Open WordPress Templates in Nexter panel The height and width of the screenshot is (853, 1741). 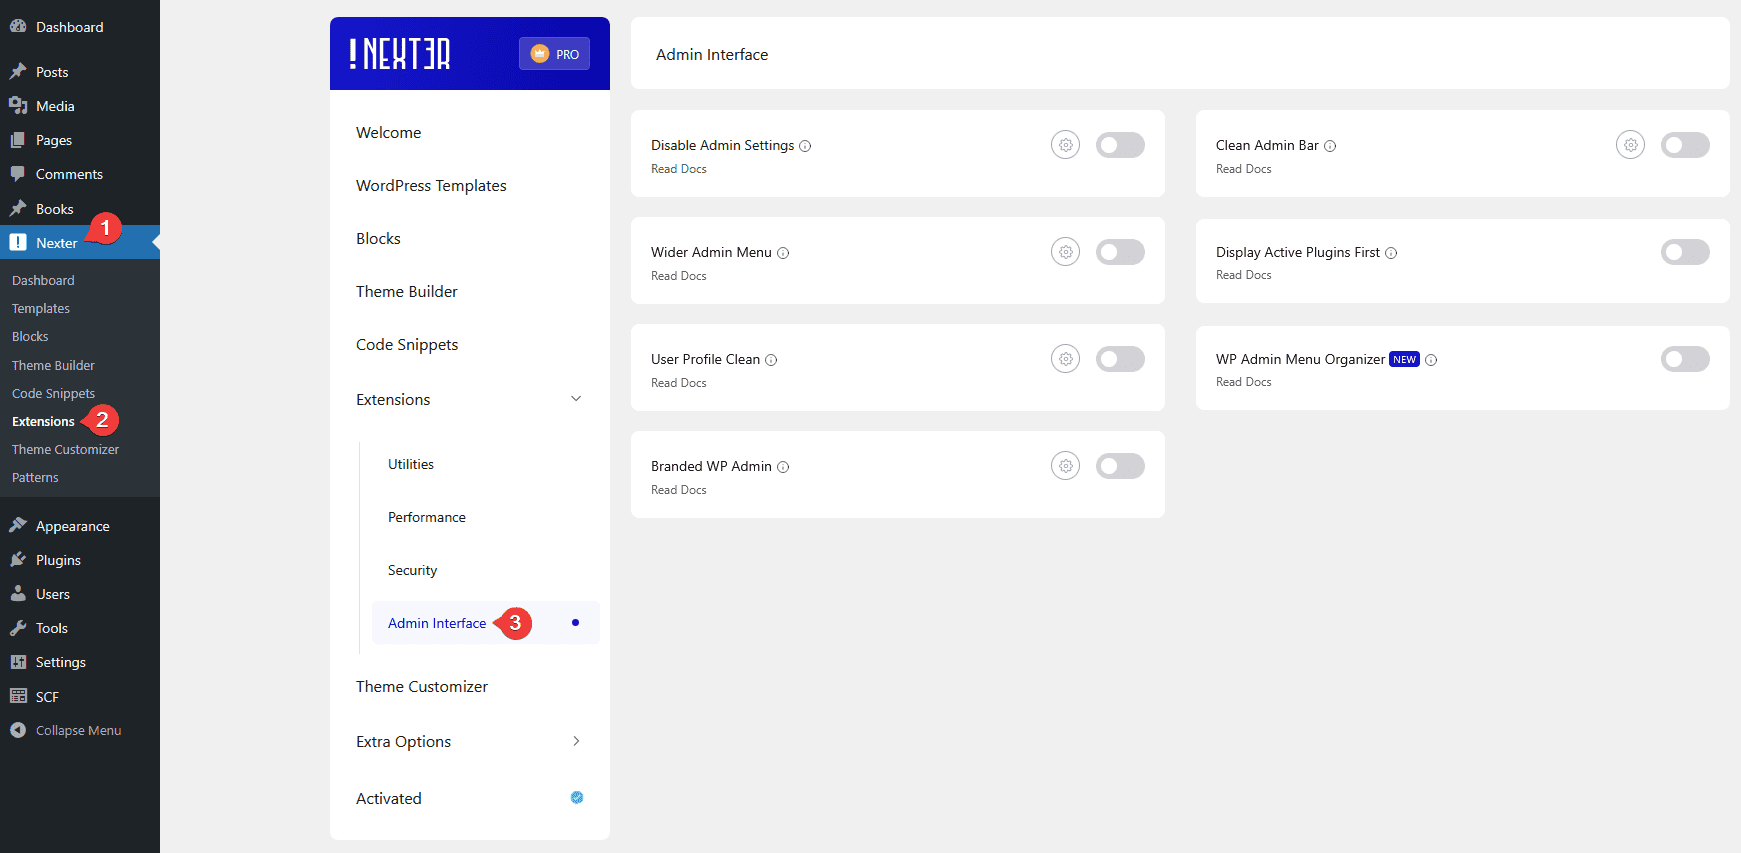(431, 186)
